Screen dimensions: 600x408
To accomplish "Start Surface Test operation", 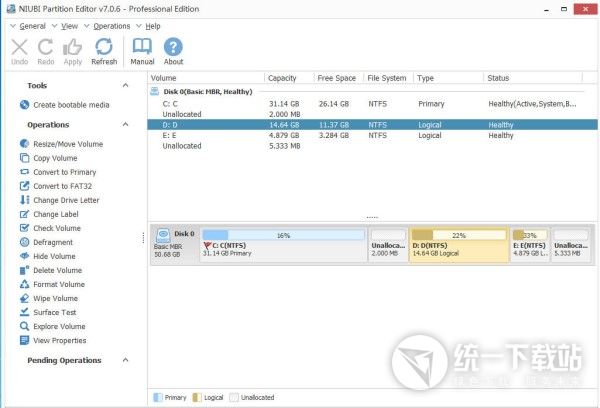I will [54, 312].
